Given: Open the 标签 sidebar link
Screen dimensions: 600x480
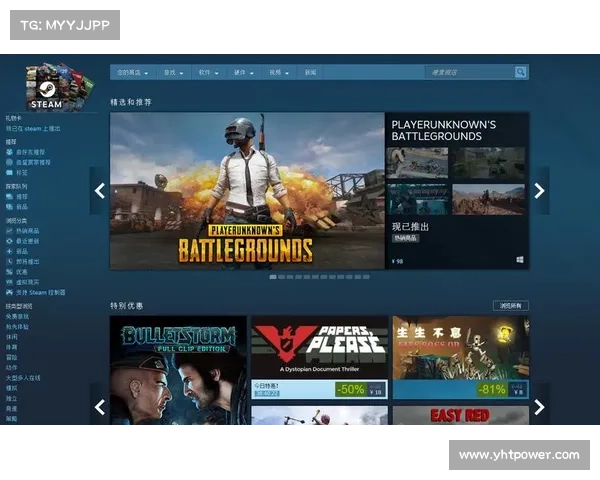Looking at the screenshot, I should pyautogui.click(x=21, y=173).
